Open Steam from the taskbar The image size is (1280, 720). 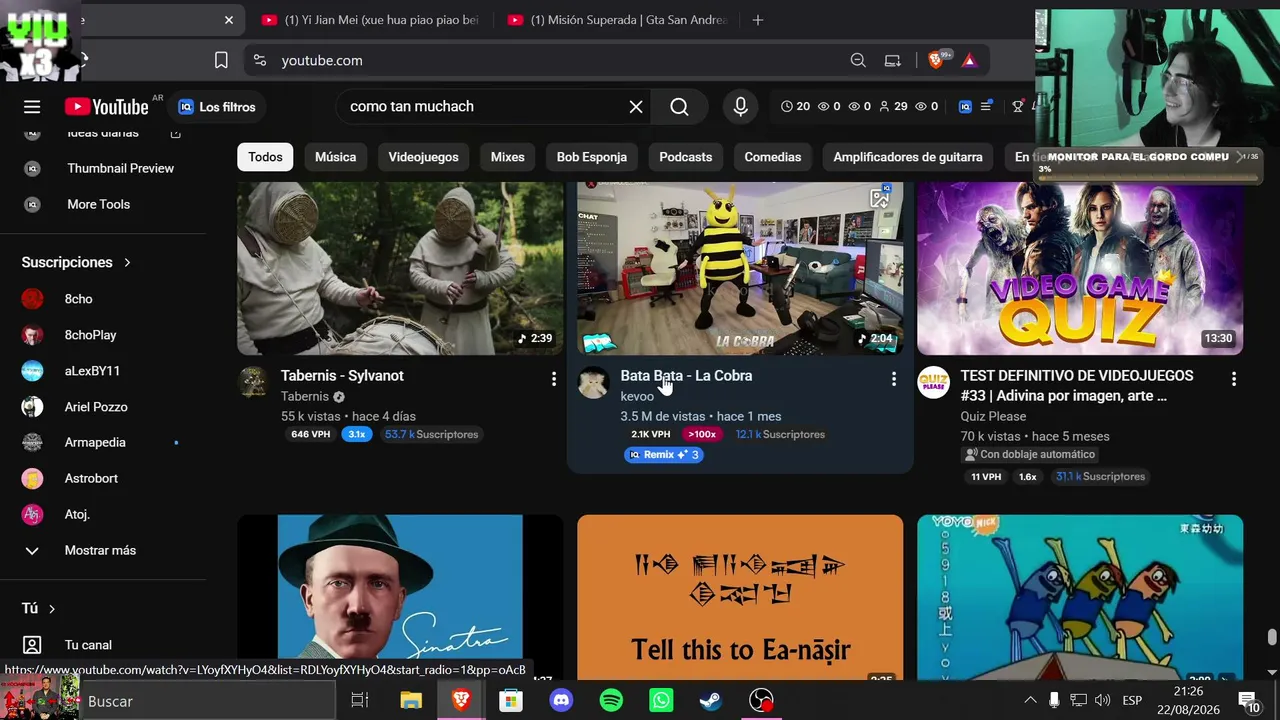point(711,701)
